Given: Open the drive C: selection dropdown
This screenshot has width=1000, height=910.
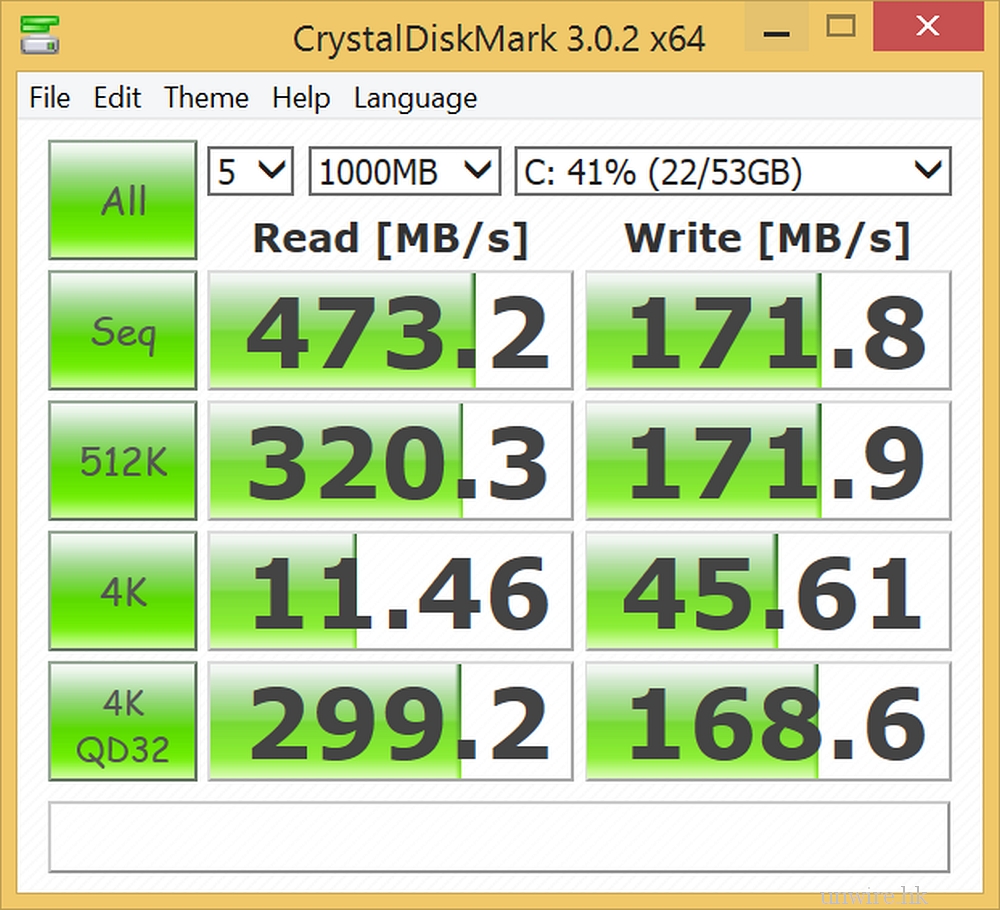Looking at the screenshot, I should click(x=732, y=173).
